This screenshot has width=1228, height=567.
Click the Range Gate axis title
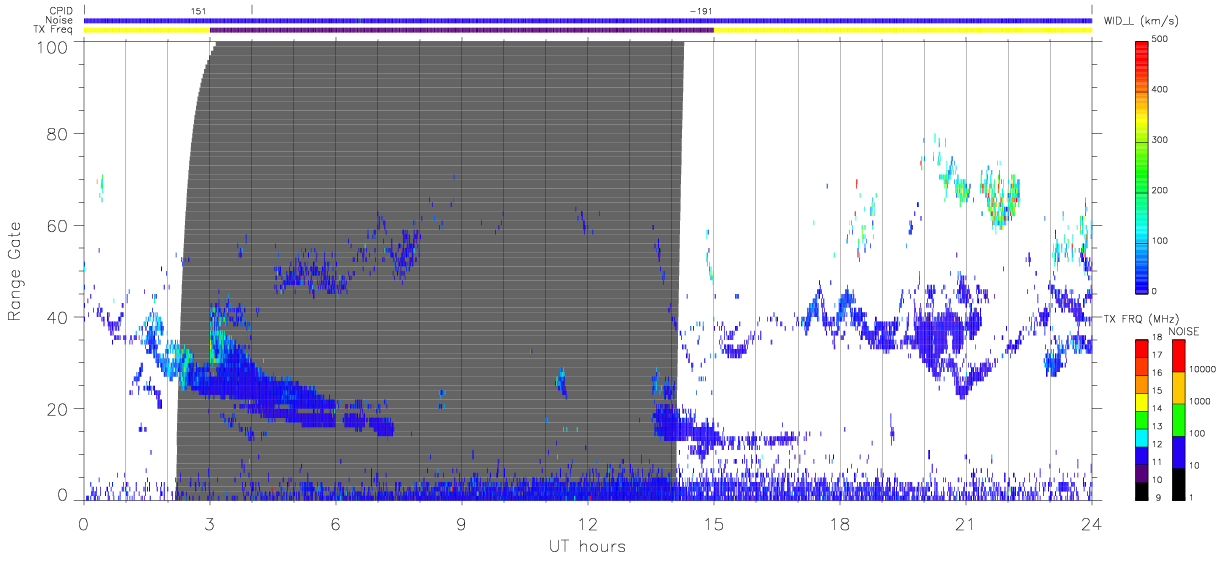tap(16, 270)
